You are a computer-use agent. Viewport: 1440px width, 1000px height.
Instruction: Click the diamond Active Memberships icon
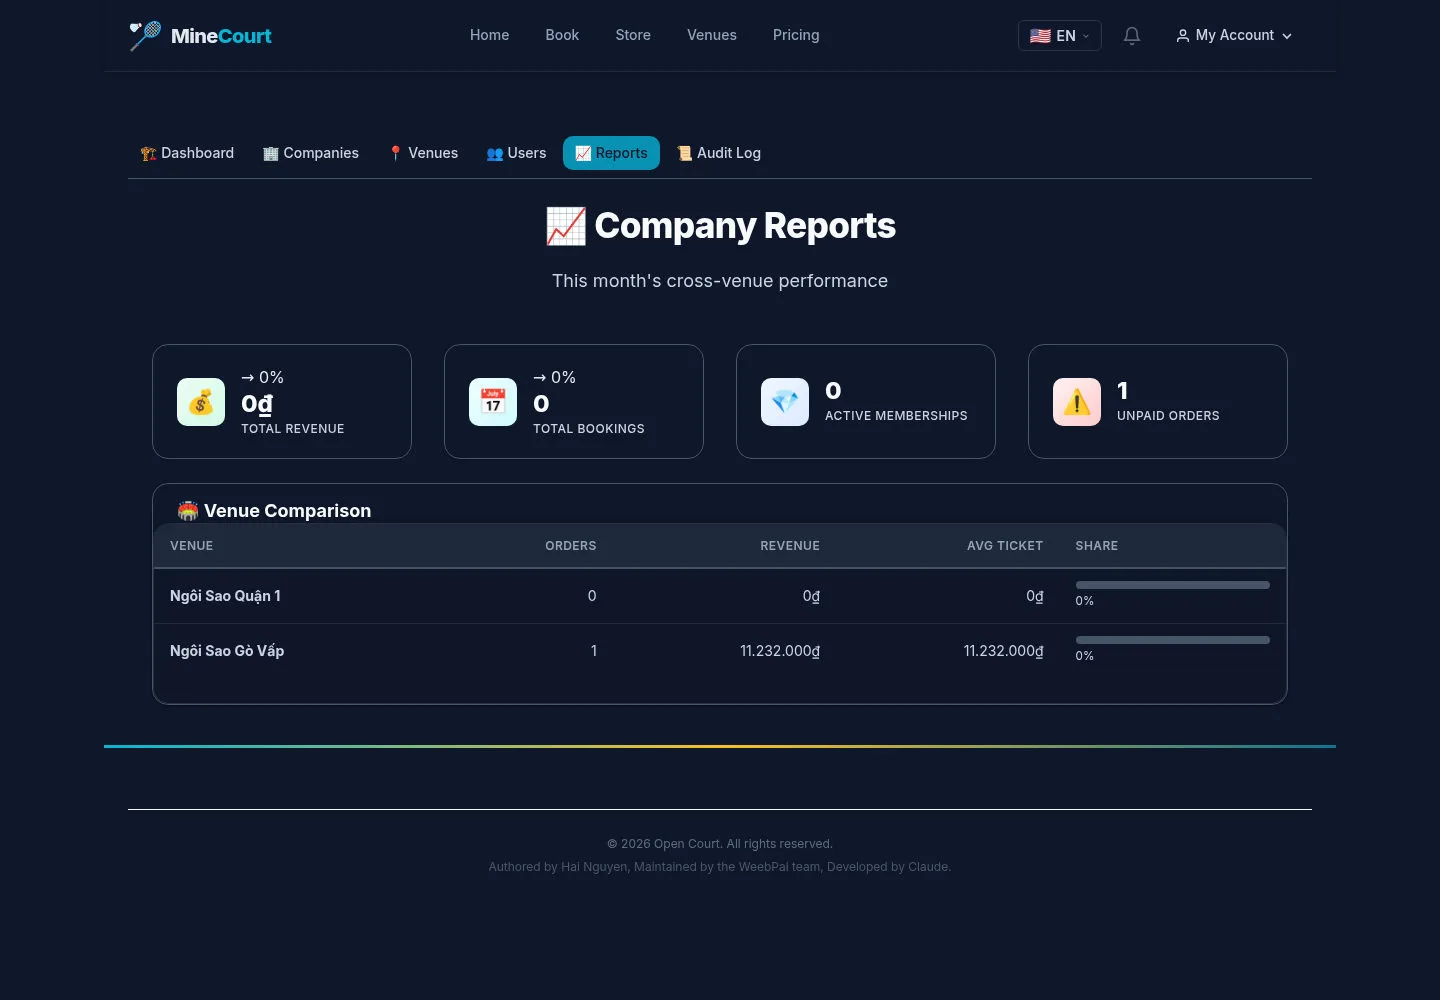click(x=785, y=402)
